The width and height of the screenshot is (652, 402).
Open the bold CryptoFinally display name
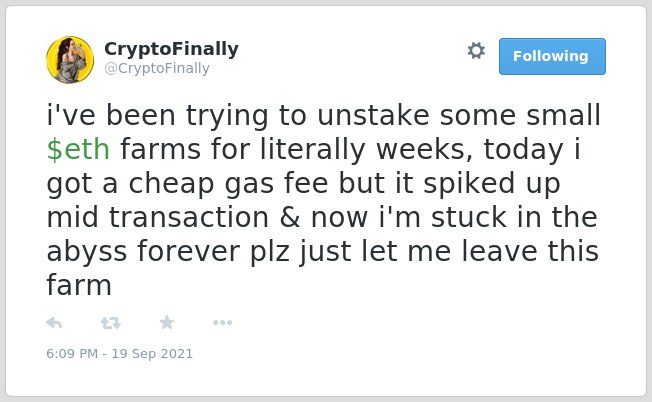(171, 49)
